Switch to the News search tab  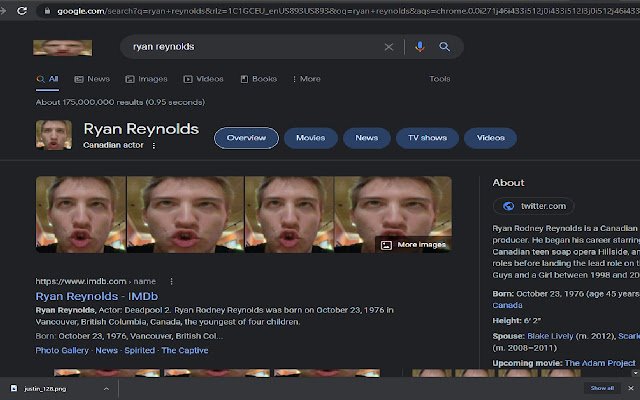[x=92, y=79]
